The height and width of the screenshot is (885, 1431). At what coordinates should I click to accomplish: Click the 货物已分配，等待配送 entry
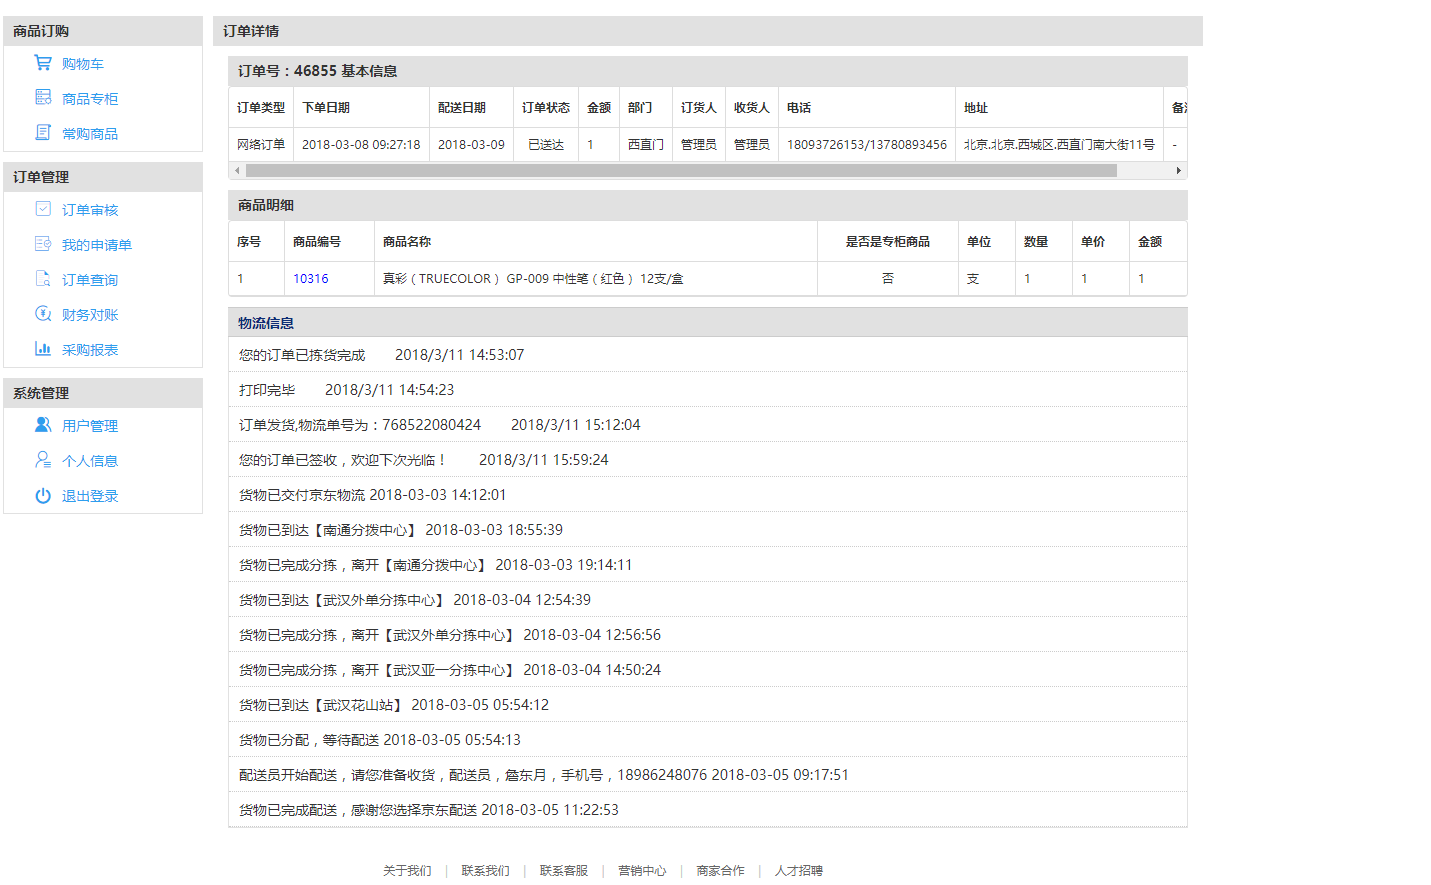click(708, 740)
